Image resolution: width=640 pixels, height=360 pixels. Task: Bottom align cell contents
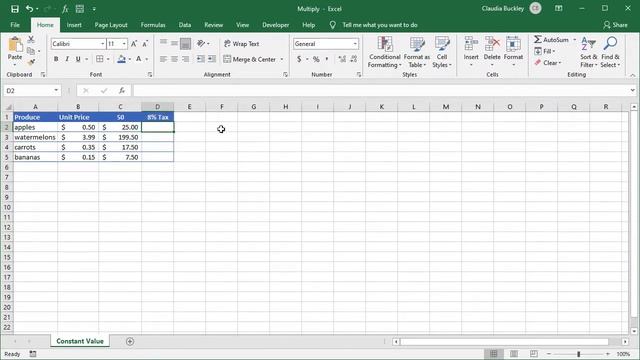coord(185,43)
